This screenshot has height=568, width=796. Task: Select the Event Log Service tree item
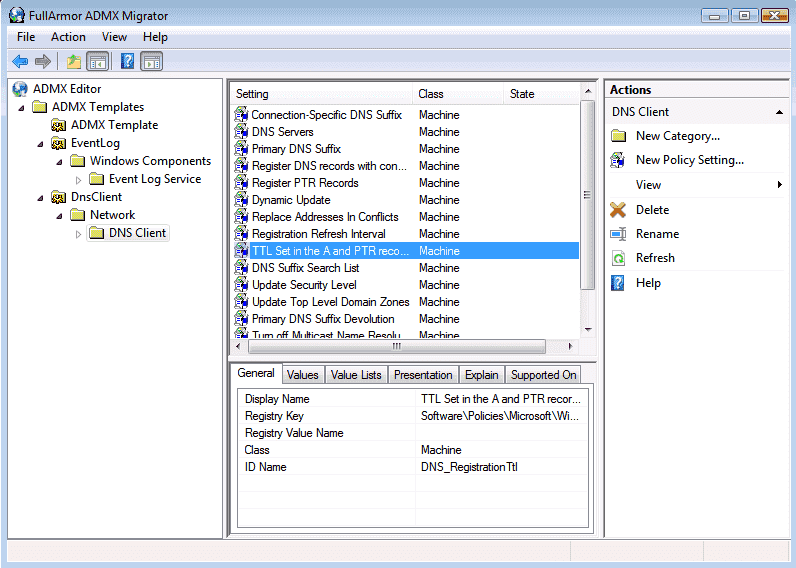[155, 179]
